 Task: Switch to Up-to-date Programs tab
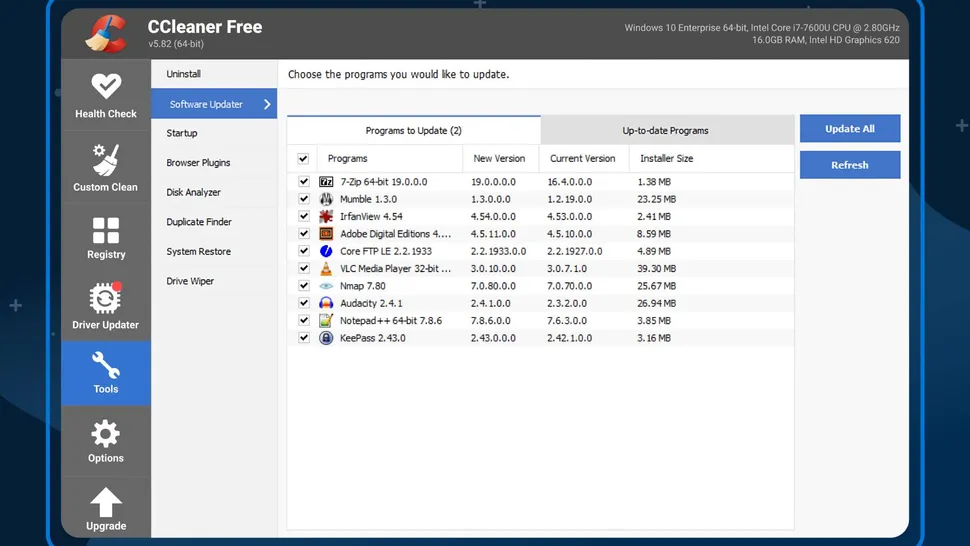pyautogui.click(x=665, y=131)
